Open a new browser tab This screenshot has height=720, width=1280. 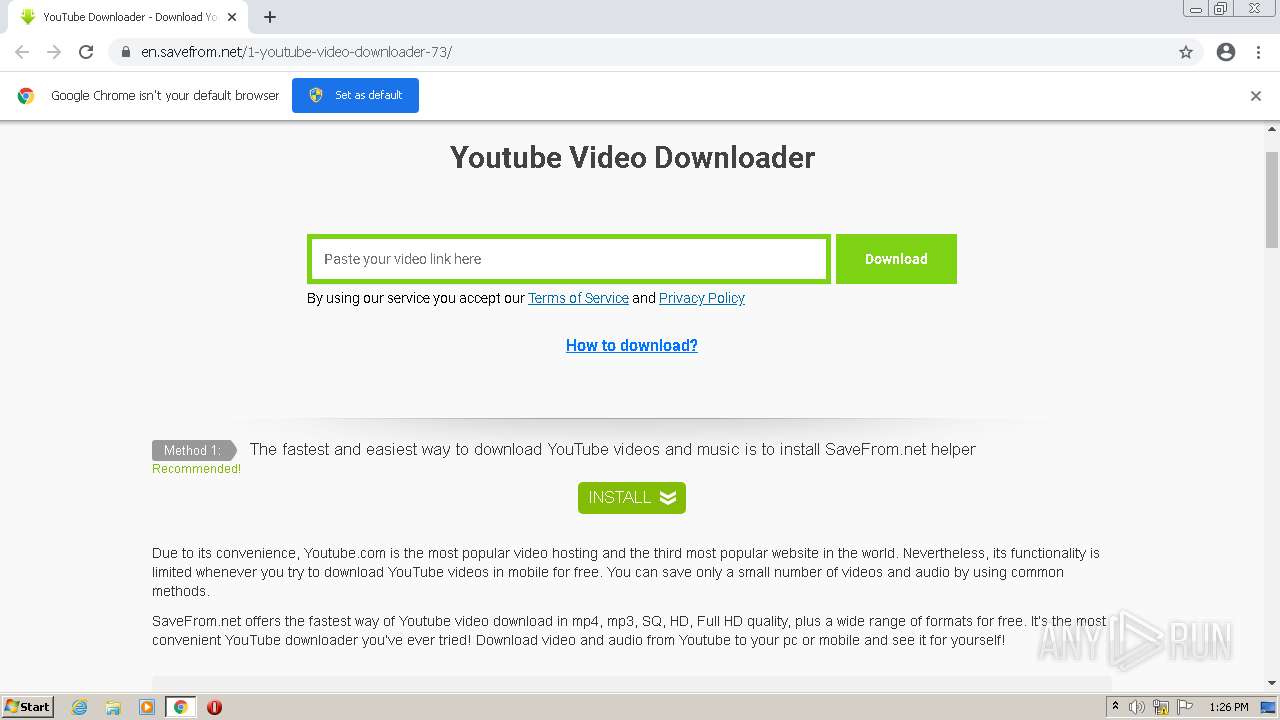click(x=270, y=17)
